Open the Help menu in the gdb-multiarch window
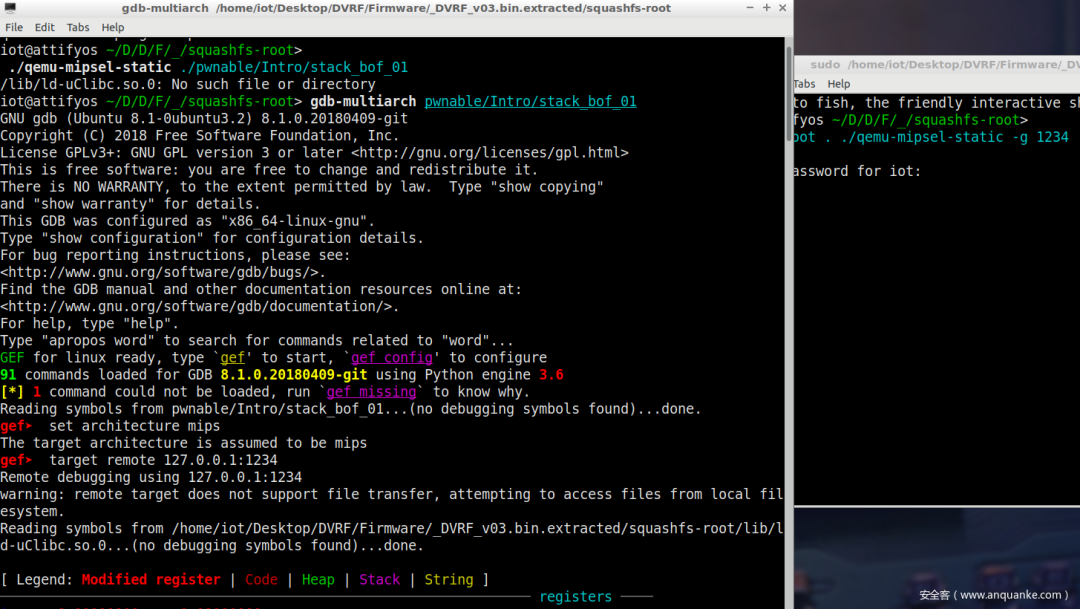 coord(113,28)
